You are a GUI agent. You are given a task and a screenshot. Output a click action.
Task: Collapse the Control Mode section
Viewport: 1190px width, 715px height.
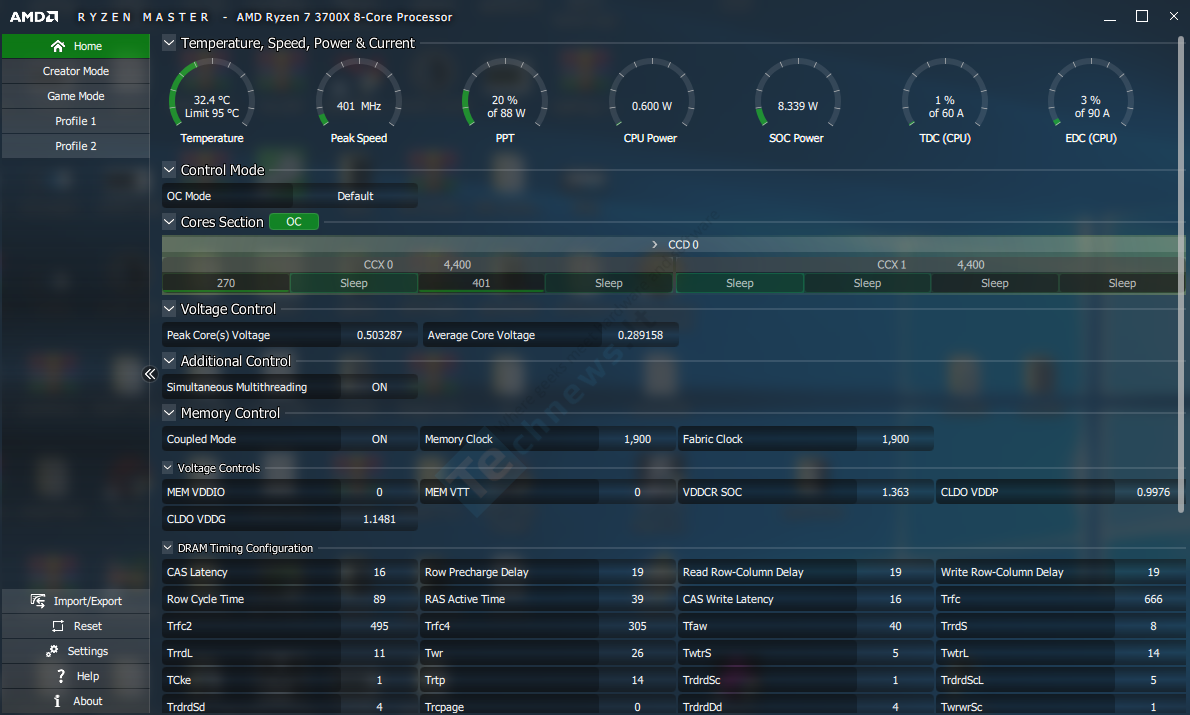pyautogui.click(x=169, y=170)
